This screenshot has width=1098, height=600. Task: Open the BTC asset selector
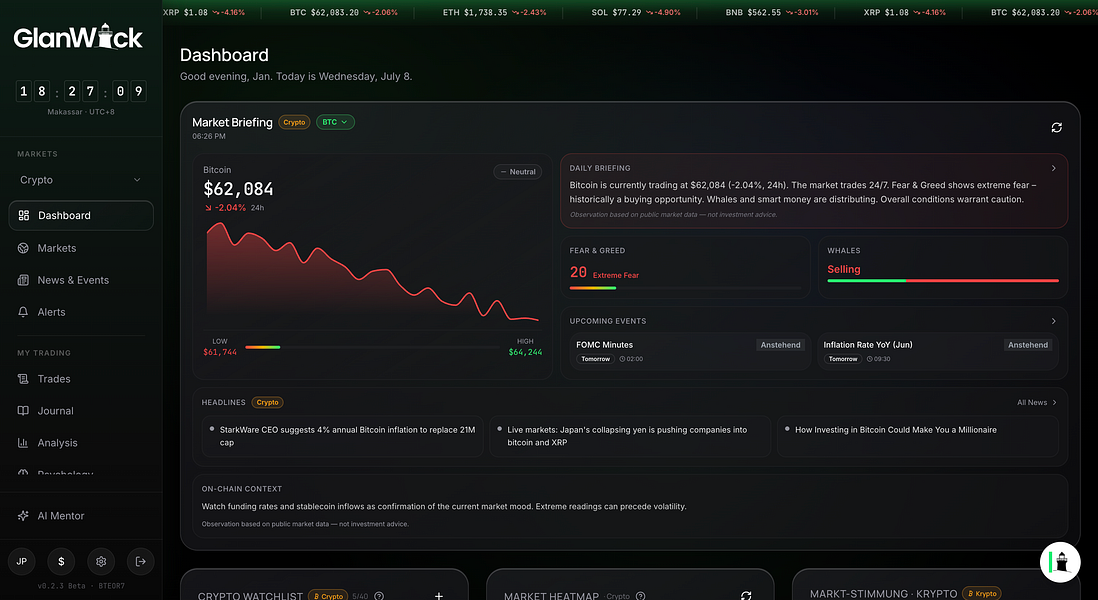click(335, 123)
